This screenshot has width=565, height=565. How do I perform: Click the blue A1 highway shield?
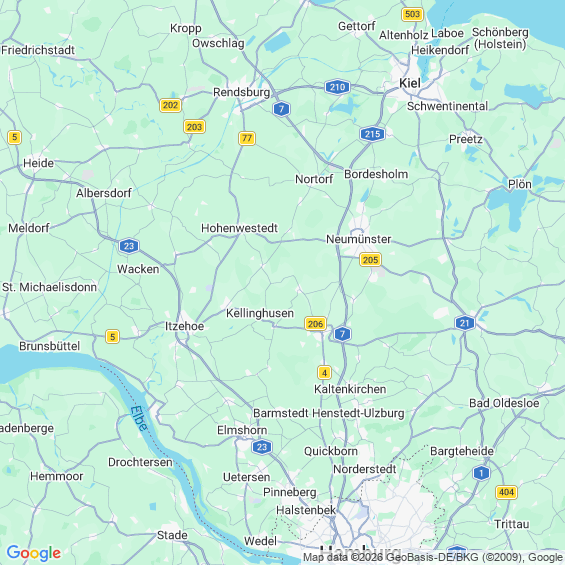click(481, 473)
